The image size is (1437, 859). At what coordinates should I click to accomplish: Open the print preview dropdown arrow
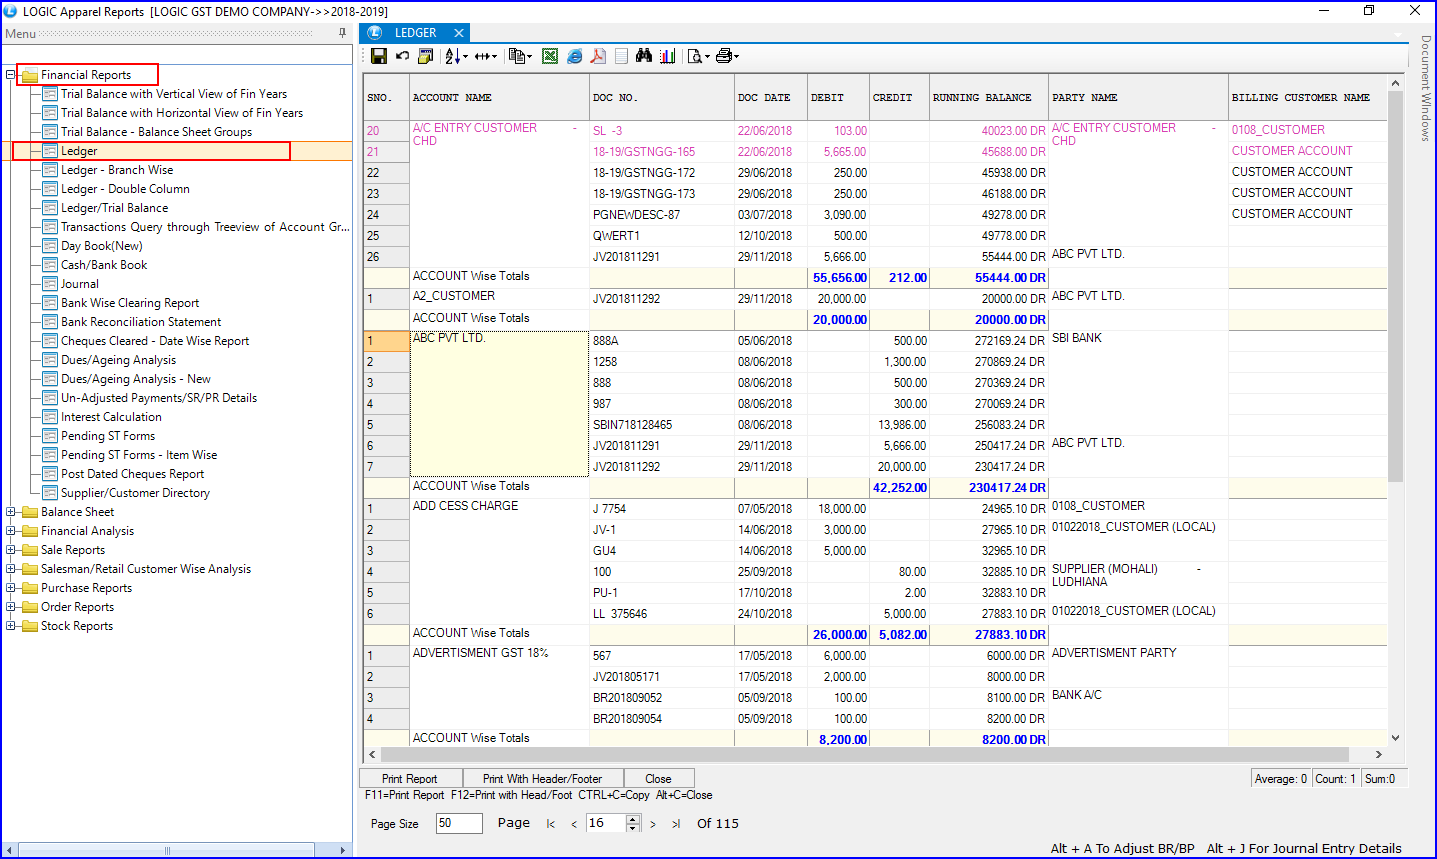[x=708, y=57]
